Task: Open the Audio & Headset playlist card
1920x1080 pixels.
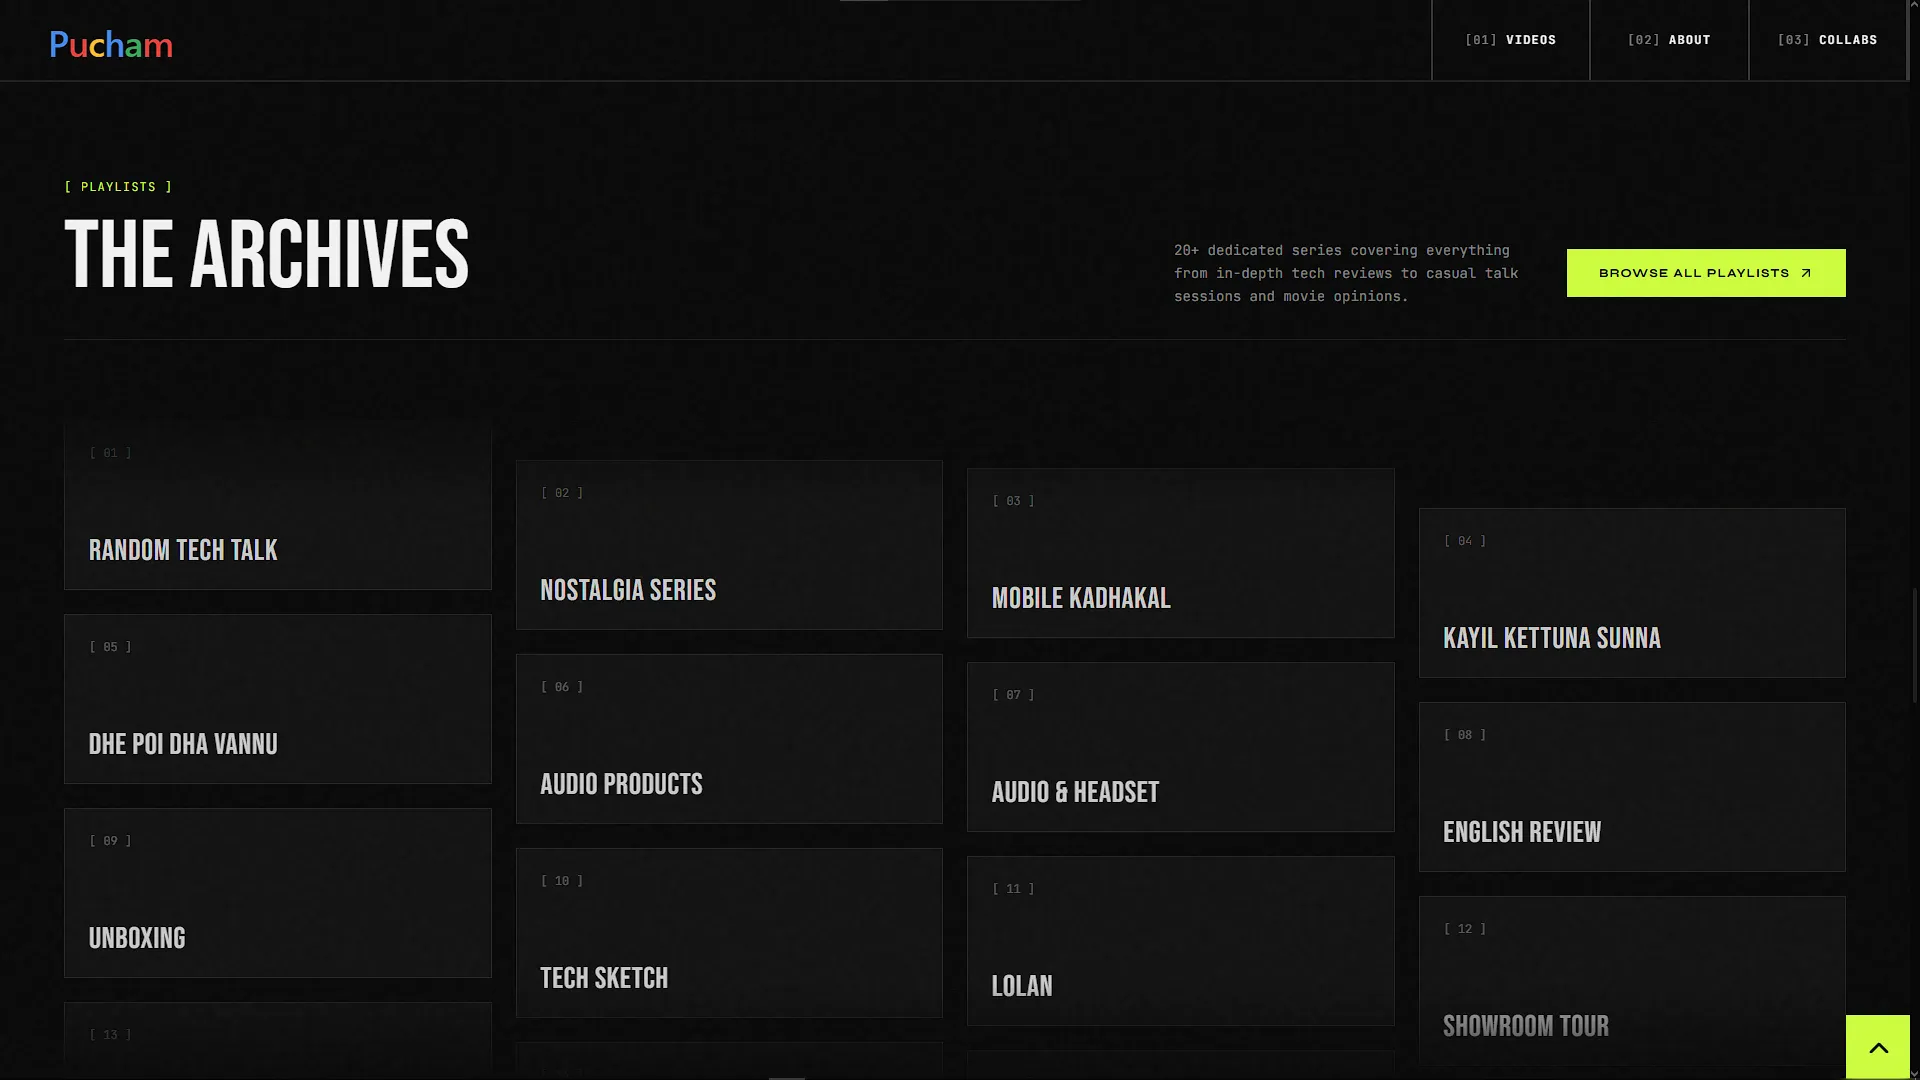Action: [x=1180, y=747]
